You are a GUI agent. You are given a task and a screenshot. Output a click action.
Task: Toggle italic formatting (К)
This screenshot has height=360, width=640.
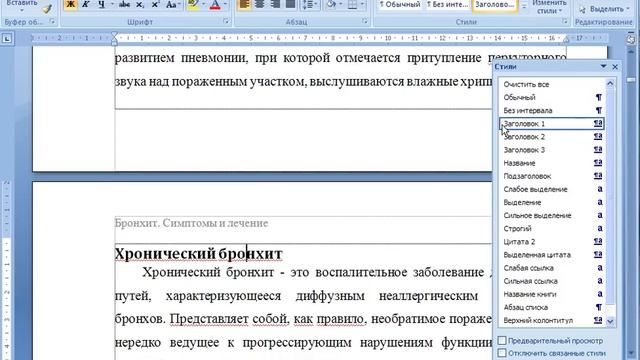pyautogui.click(x=86, y=4)
